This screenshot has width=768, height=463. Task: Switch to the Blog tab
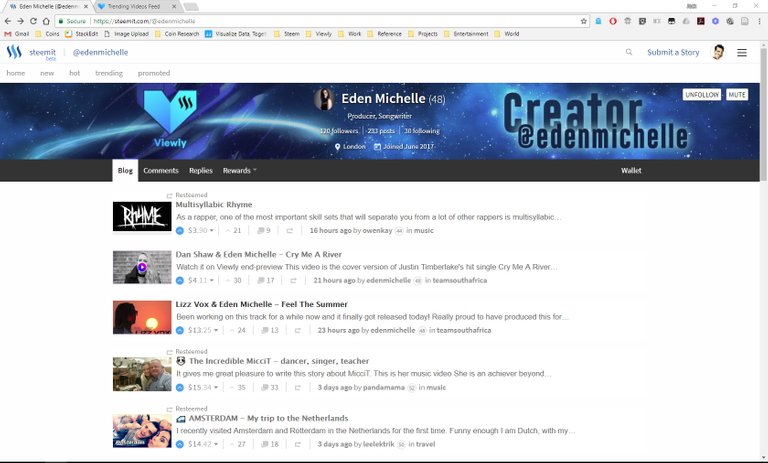125,171
